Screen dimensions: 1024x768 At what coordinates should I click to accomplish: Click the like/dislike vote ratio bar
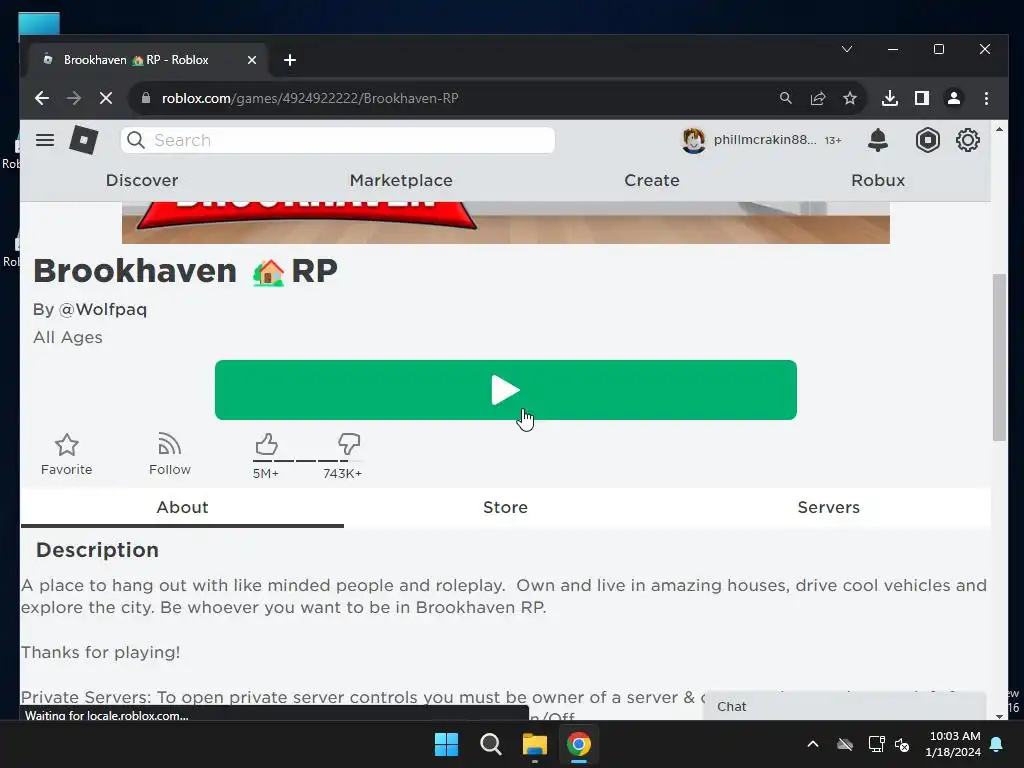coord(307,461)
